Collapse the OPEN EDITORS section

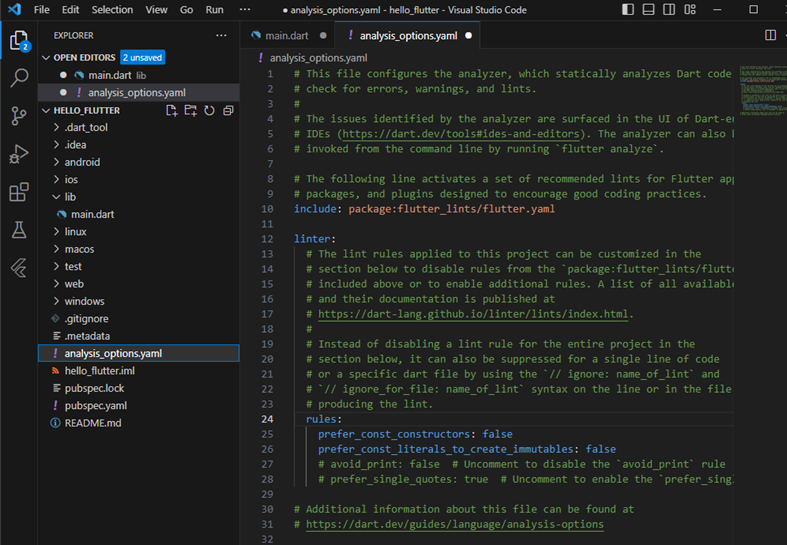coord(46,58)
